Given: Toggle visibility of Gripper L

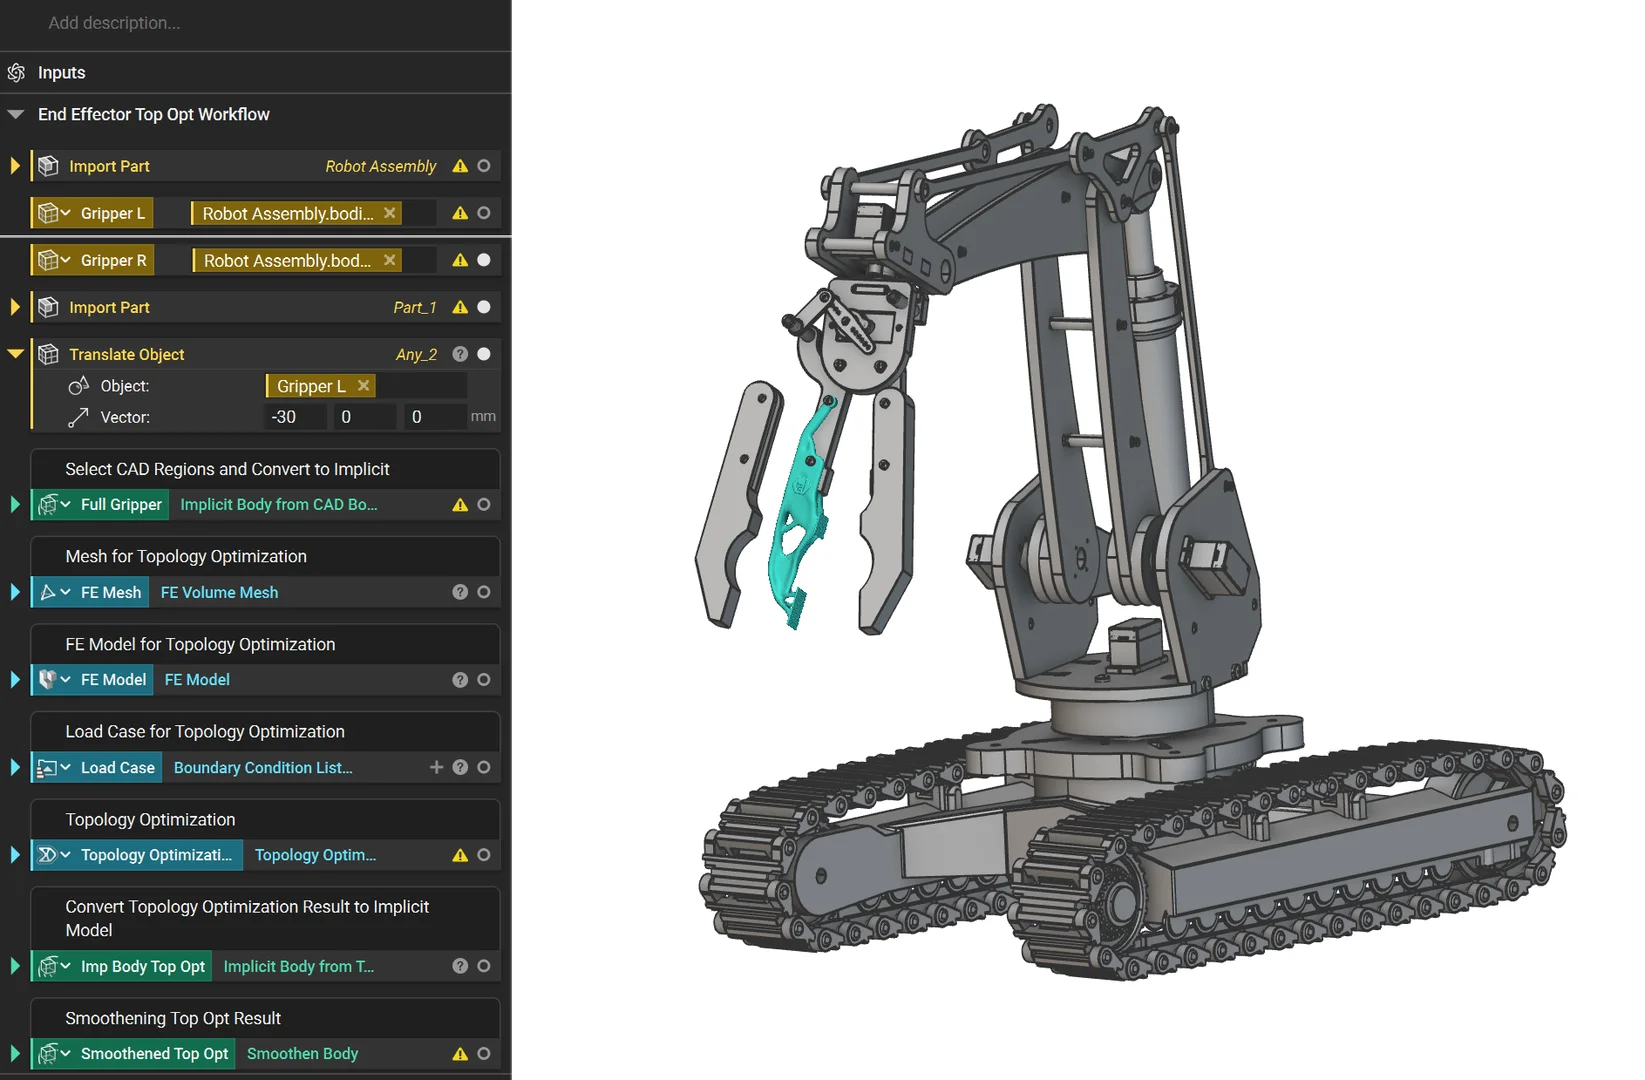Looking at the screenshot, I should (484, 213).
